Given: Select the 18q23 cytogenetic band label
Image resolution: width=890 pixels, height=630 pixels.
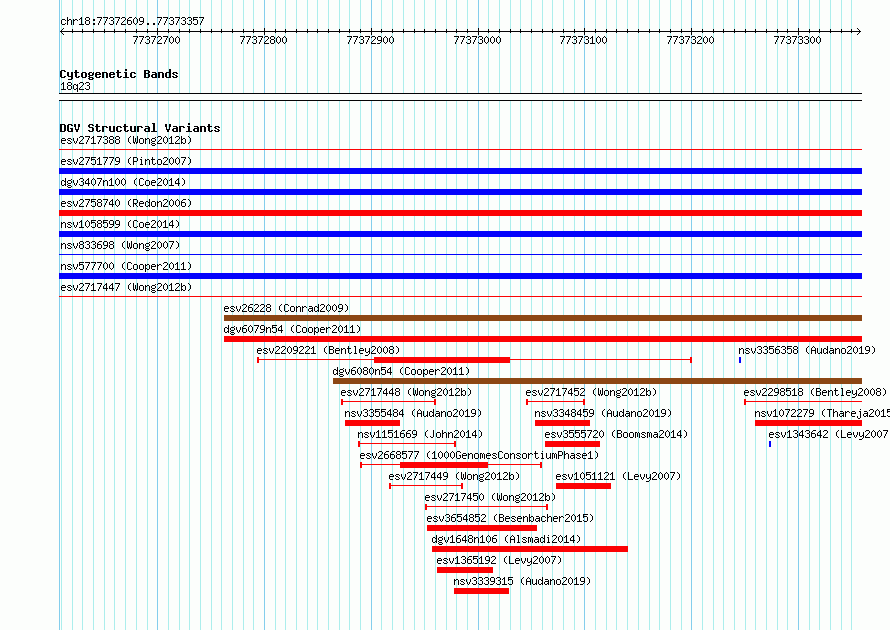Looking at the screenshot, I should point(75,86).
